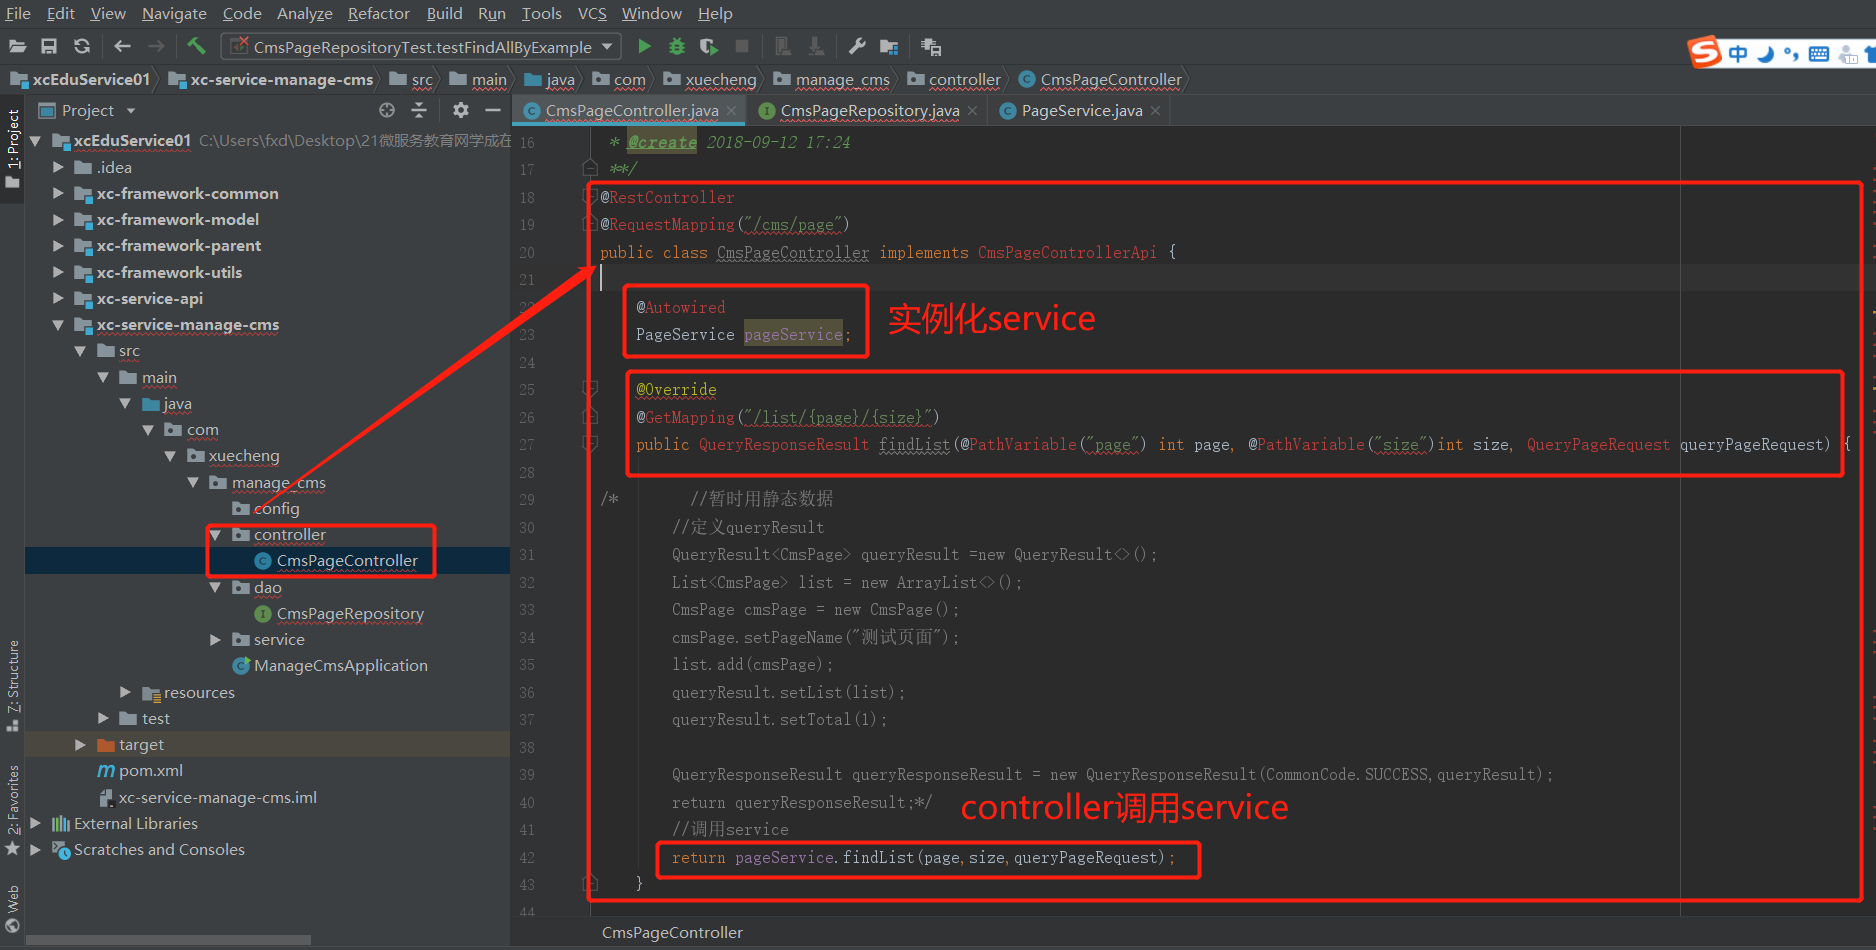Click pageService field name on line 23
The image size is (1876, 950).
click(x=793, y=335)
